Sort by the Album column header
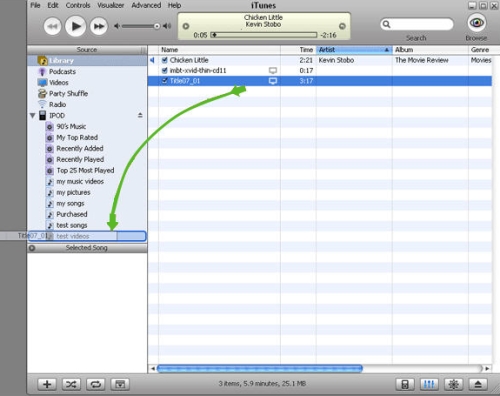Image resolution: width=500 pixels, height=396 pixels. [430, 50]
